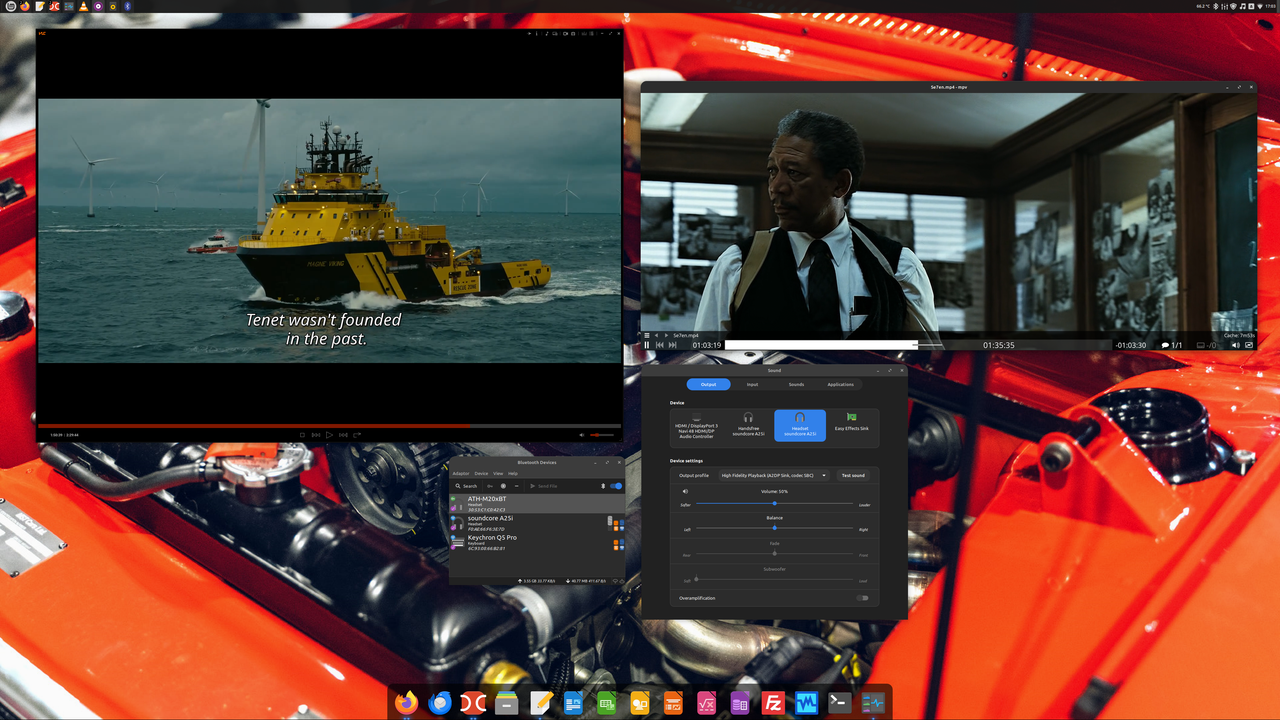Launch LibreOffice Writer from dock
Image resolution: width=1280 pixels, height=720 pixels.
click(x=573, y=703)
